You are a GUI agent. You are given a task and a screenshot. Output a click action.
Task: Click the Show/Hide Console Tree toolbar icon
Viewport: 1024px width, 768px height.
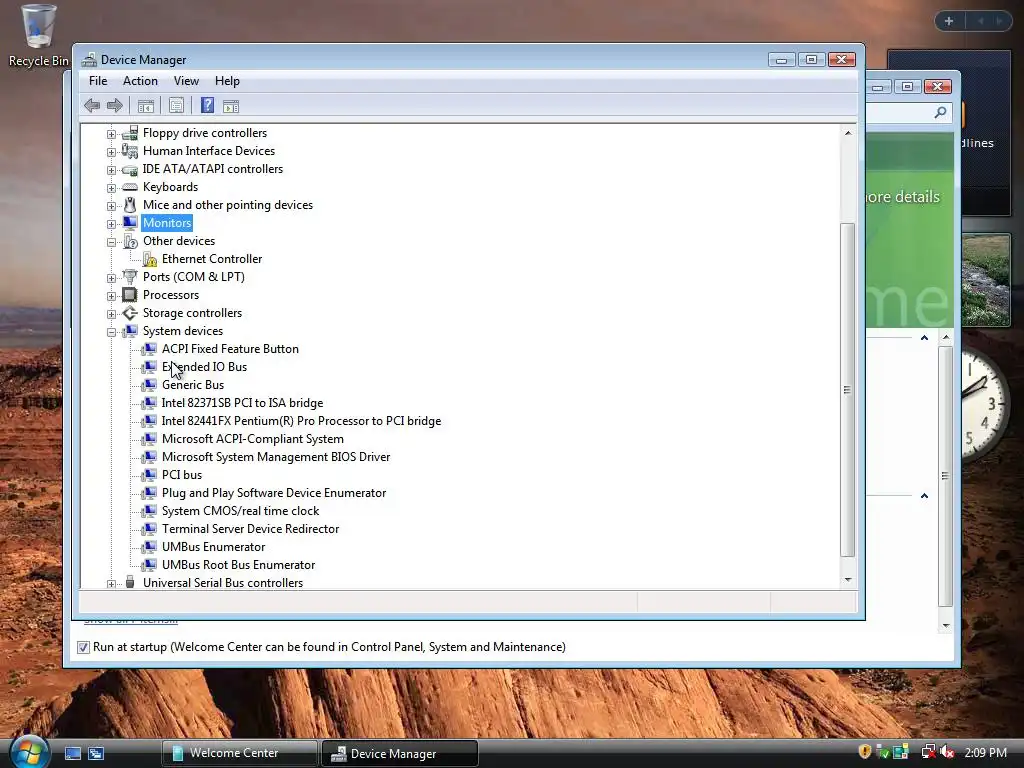(146, 106)
